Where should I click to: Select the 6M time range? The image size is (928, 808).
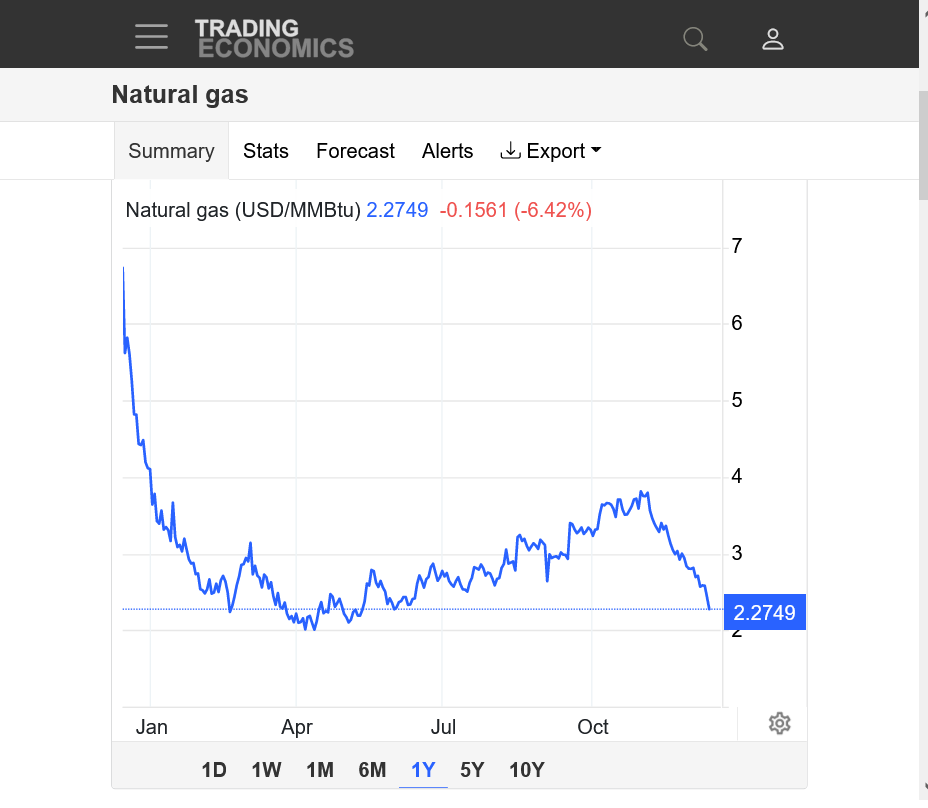(372, 770)
